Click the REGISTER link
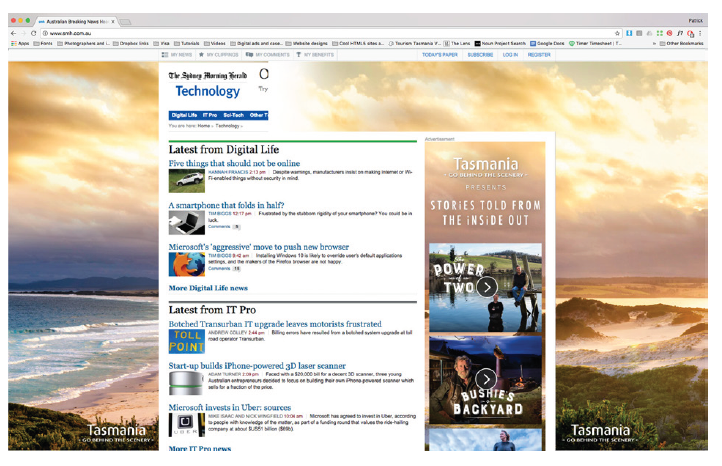722x466 pixels. [x=539, y=54]
